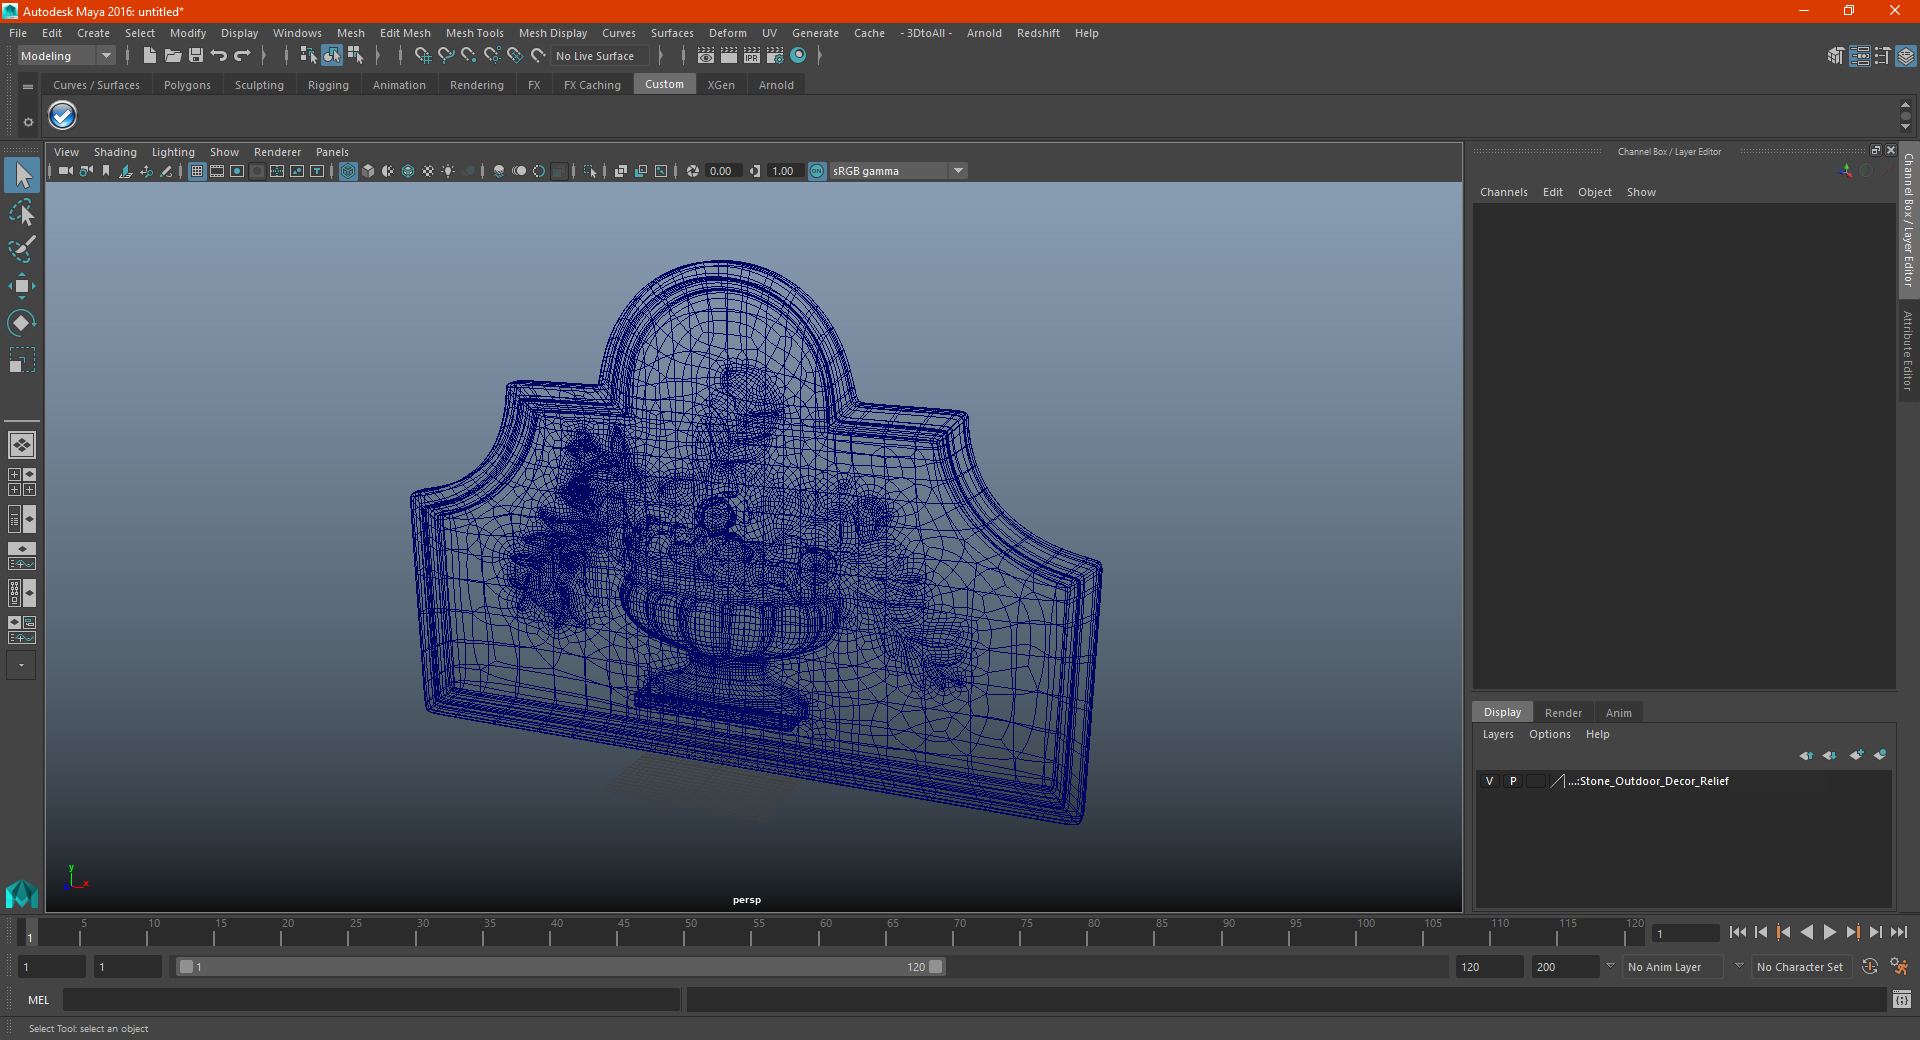
Task: Save the scene with the floppy disk icon
Action: point(196,56)
